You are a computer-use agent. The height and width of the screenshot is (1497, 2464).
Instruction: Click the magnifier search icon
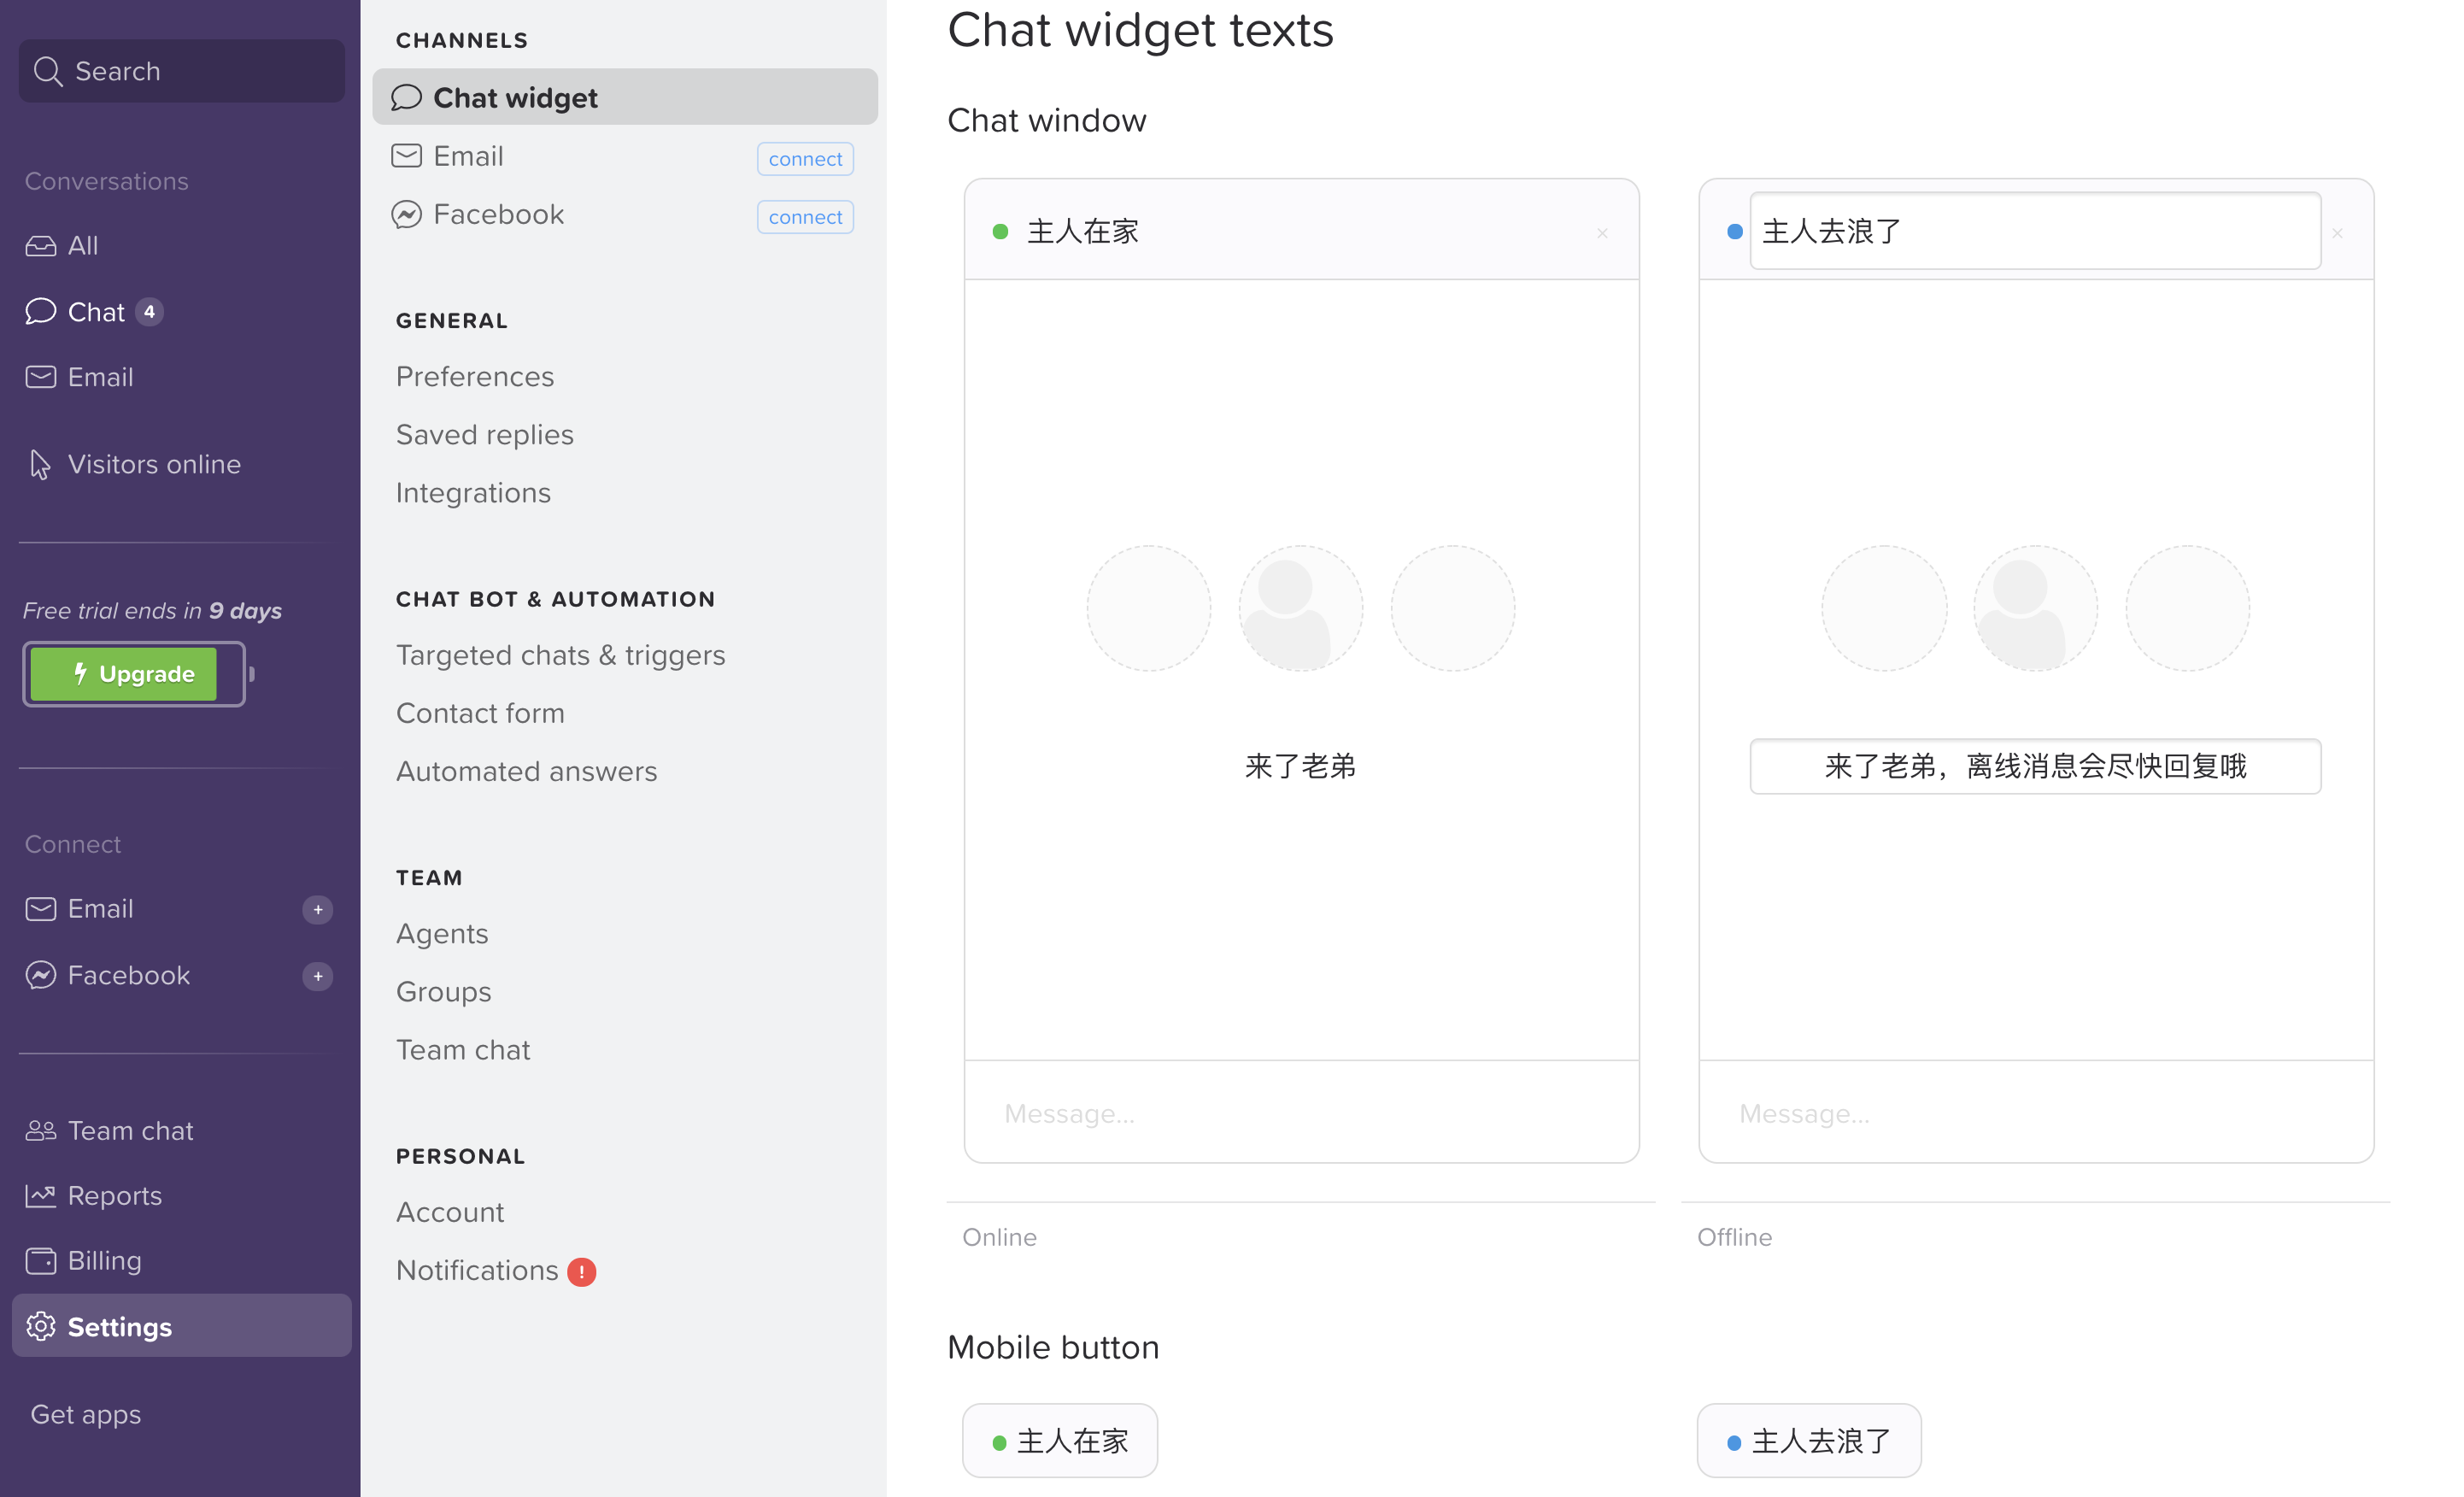click(x=47, y=71)
